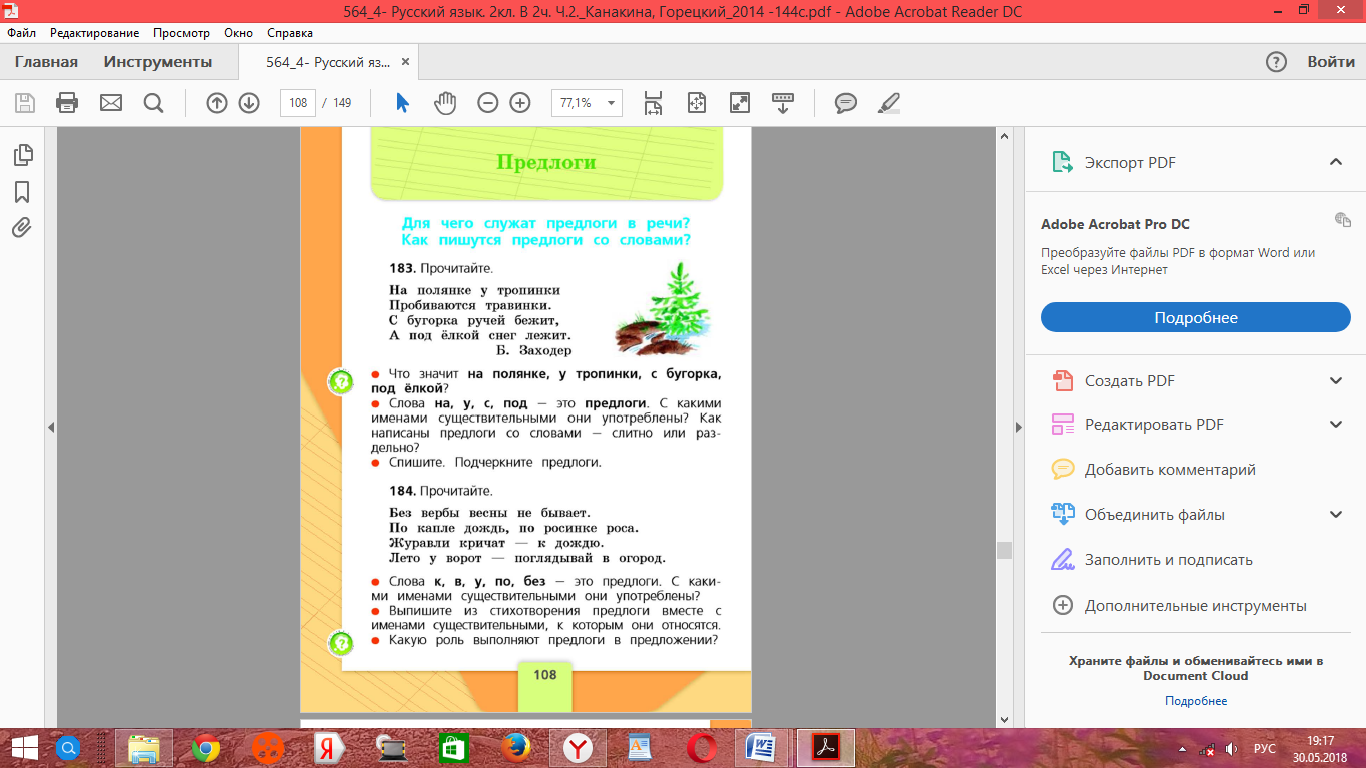Open the Файл menu
This screenshot has width=1366, height=768.
pyautogui.click(x=21, y=33)
